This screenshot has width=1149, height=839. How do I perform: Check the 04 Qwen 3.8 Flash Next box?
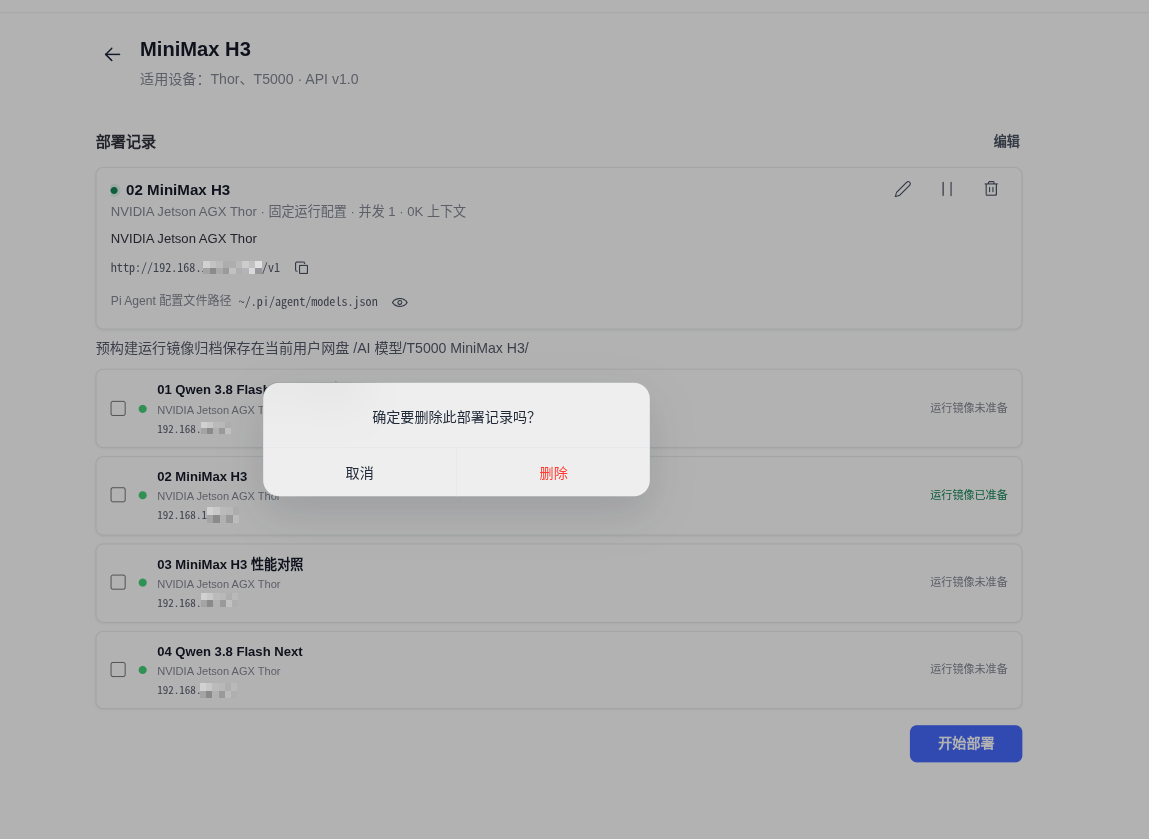pos(118,669)
